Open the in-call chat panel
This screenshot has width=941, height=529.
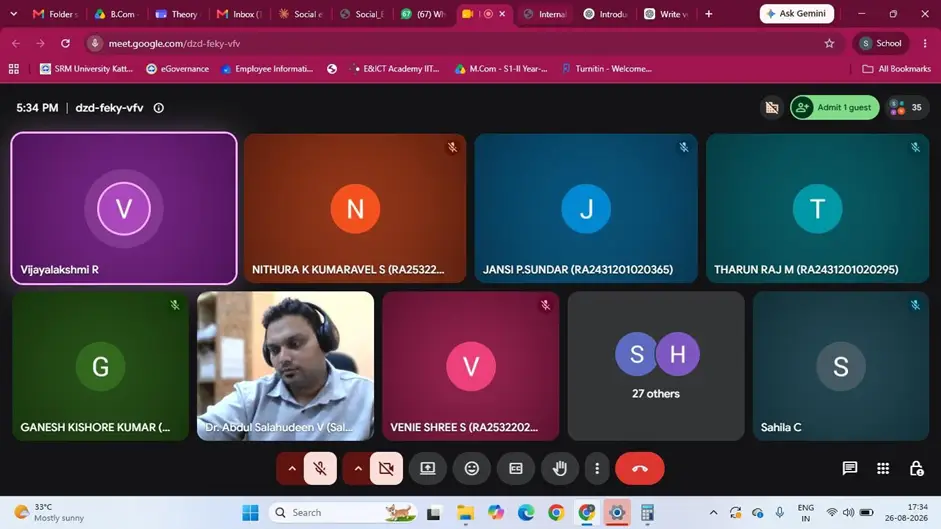(849, 468)
